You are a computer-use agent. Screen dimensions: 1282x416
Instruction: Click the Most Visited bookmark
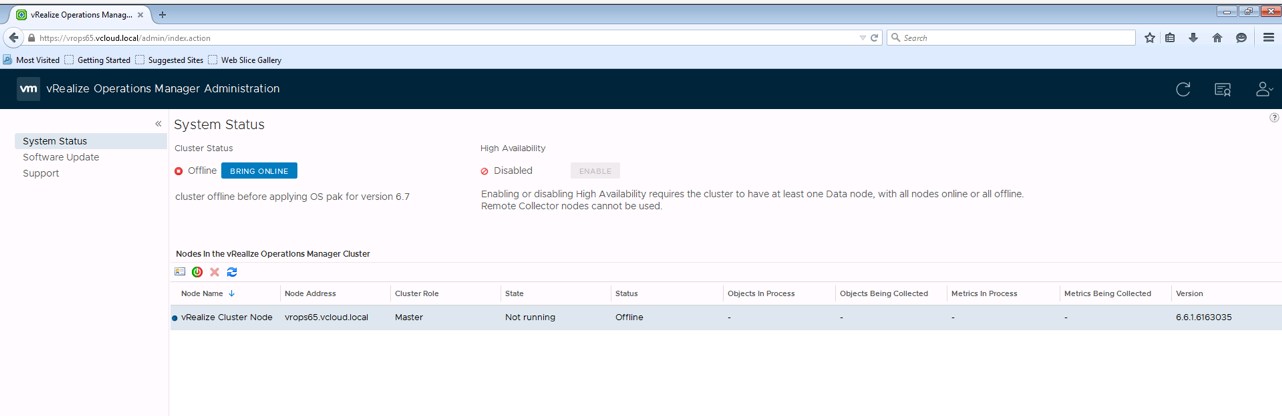coord(31,60)
